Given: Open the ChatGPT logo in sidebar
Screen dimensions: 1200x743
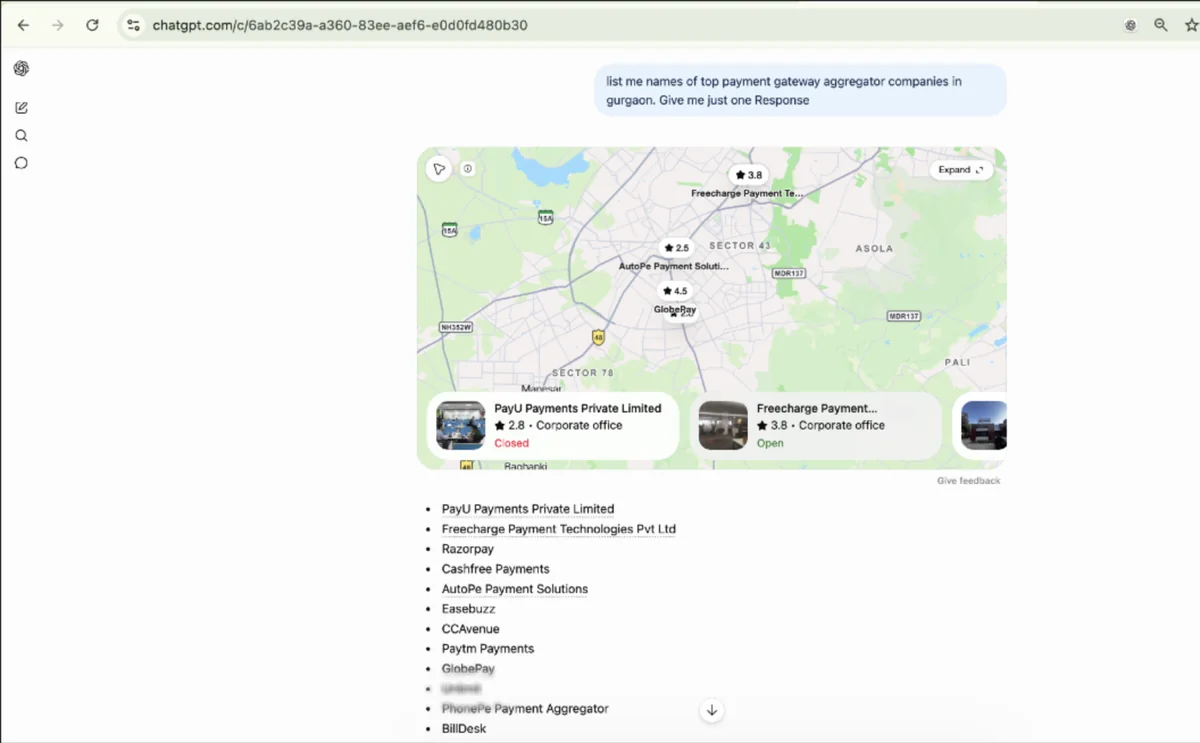Looking at the screenshot, I should 21,68.
